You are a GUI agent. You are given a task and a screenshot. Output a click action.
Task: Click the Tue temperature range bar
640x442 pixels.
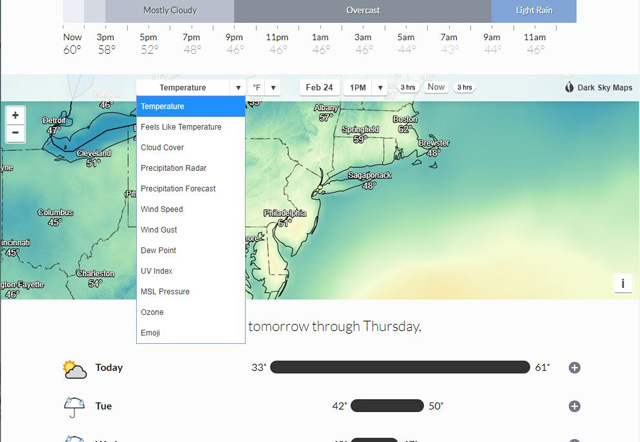tap(387, 406)
